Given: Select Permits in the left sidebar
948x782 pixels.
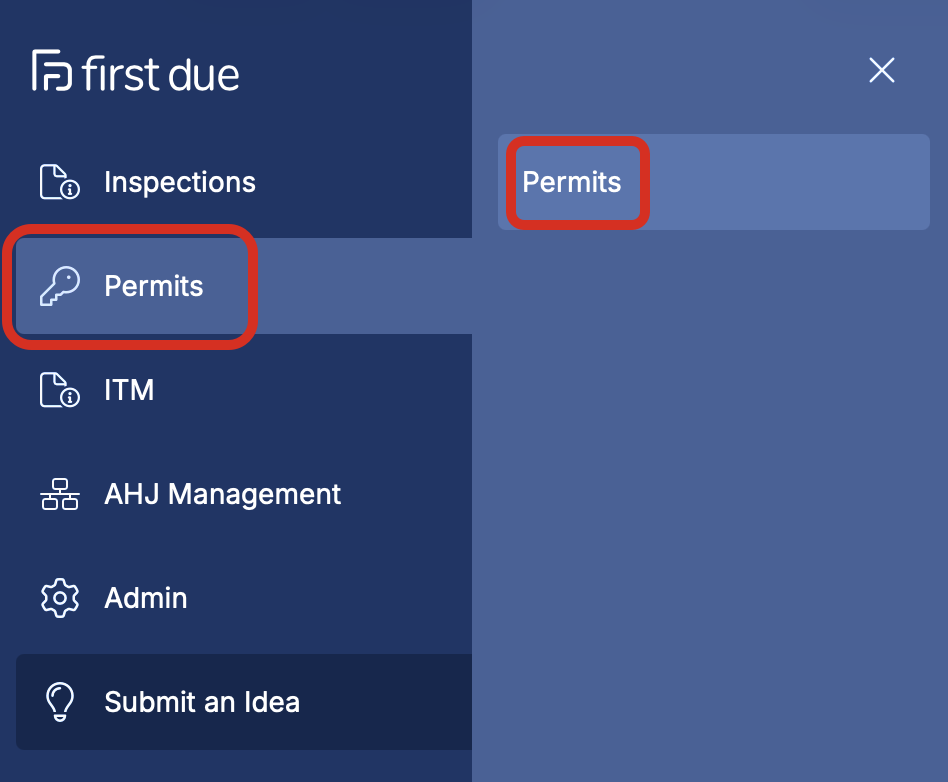Looking at the screenshot, I should 154,286.
